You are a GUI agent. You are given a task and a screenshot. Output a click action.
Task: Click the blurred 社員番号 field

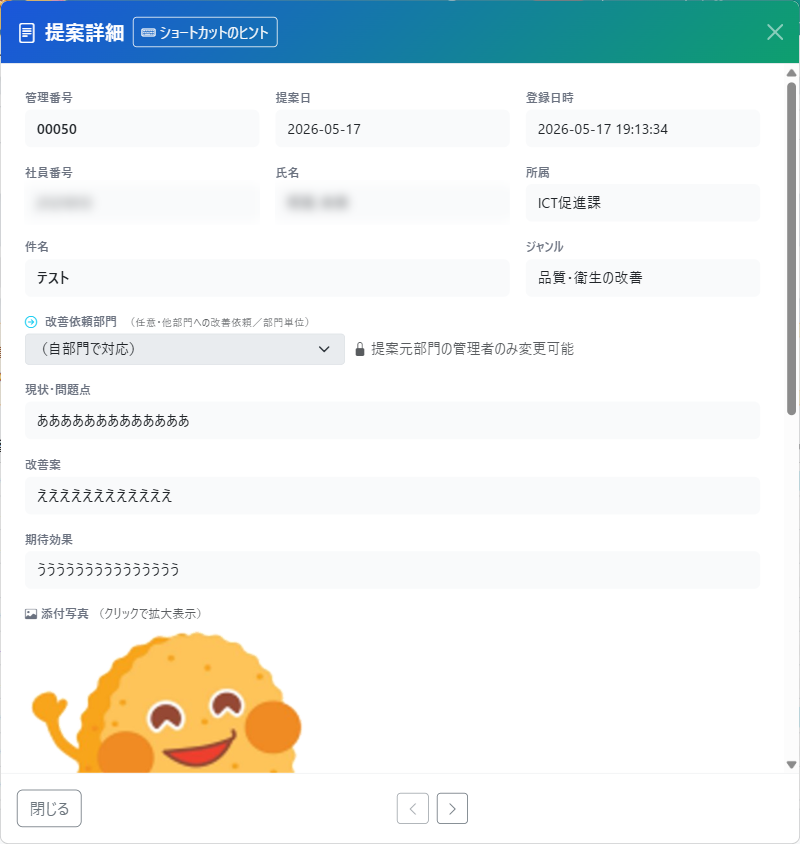click(x=142, y=203)
